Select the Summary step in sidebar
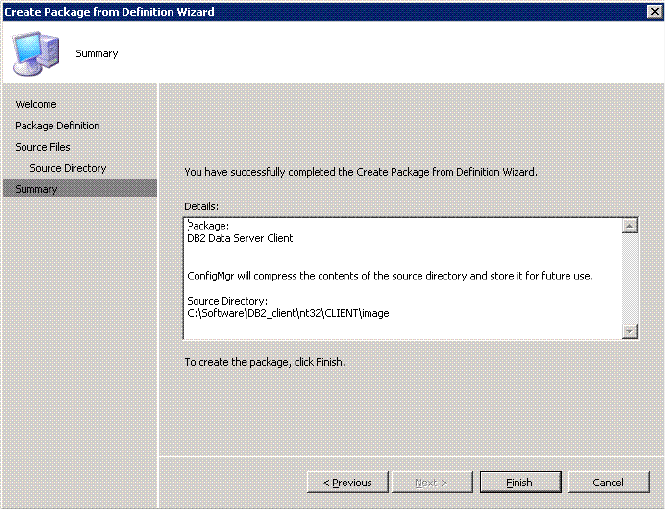This screenshot has width=665, height=509. click(x=36, y=189)
